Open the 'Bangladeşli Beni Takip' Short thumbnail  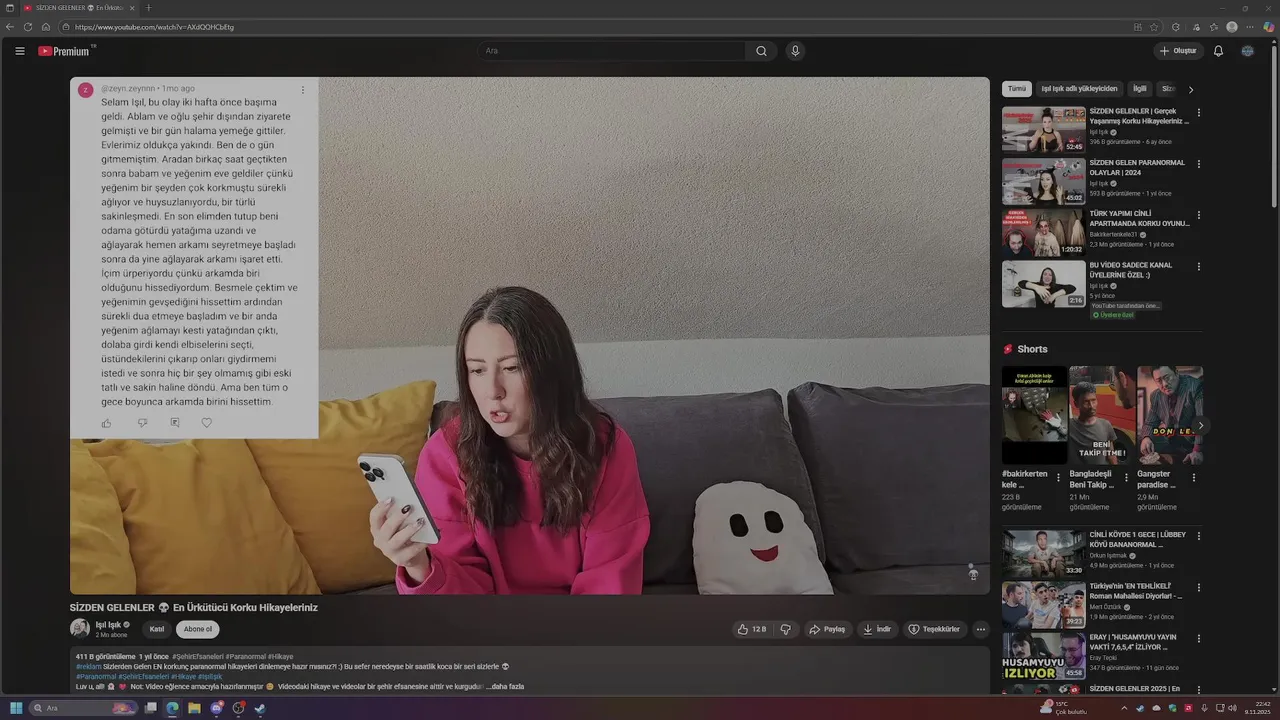tap(1102, 415)
